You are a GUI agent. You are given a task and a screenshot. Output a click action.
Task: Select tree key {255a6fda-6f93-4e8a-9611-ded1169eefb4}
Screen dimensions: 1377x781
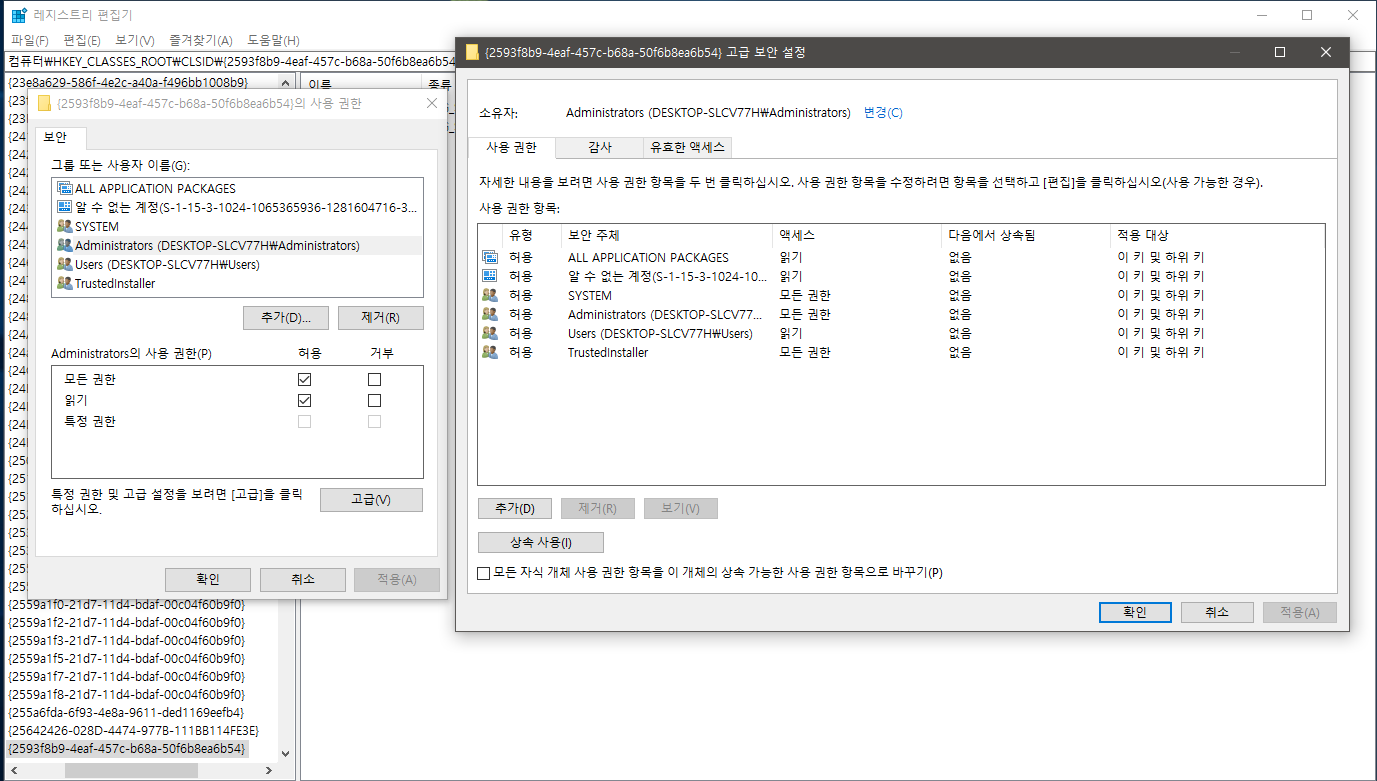[125, 712]
